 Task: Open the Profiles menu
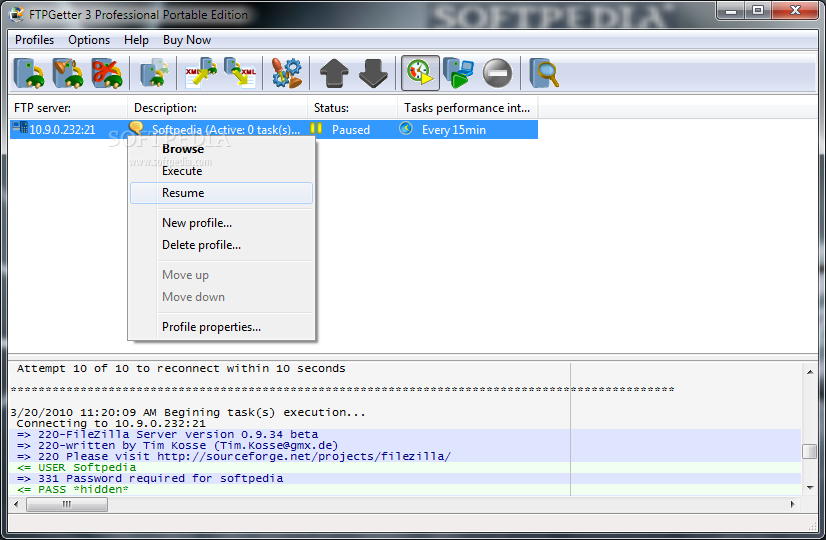(x=34, y=40)
